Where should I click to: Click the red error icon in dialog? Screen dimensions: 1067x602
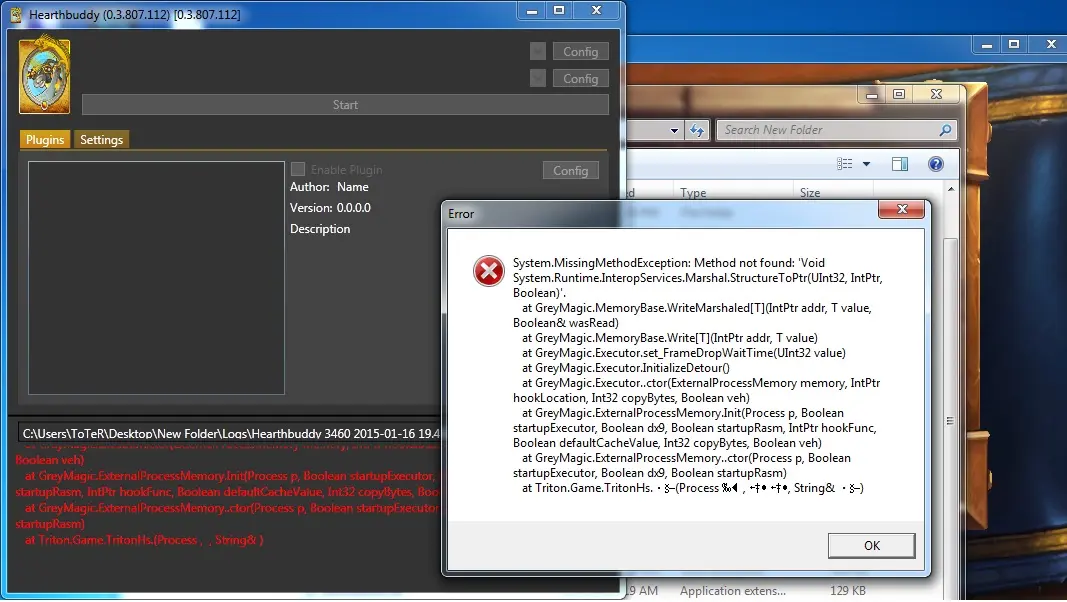[489, 271]
